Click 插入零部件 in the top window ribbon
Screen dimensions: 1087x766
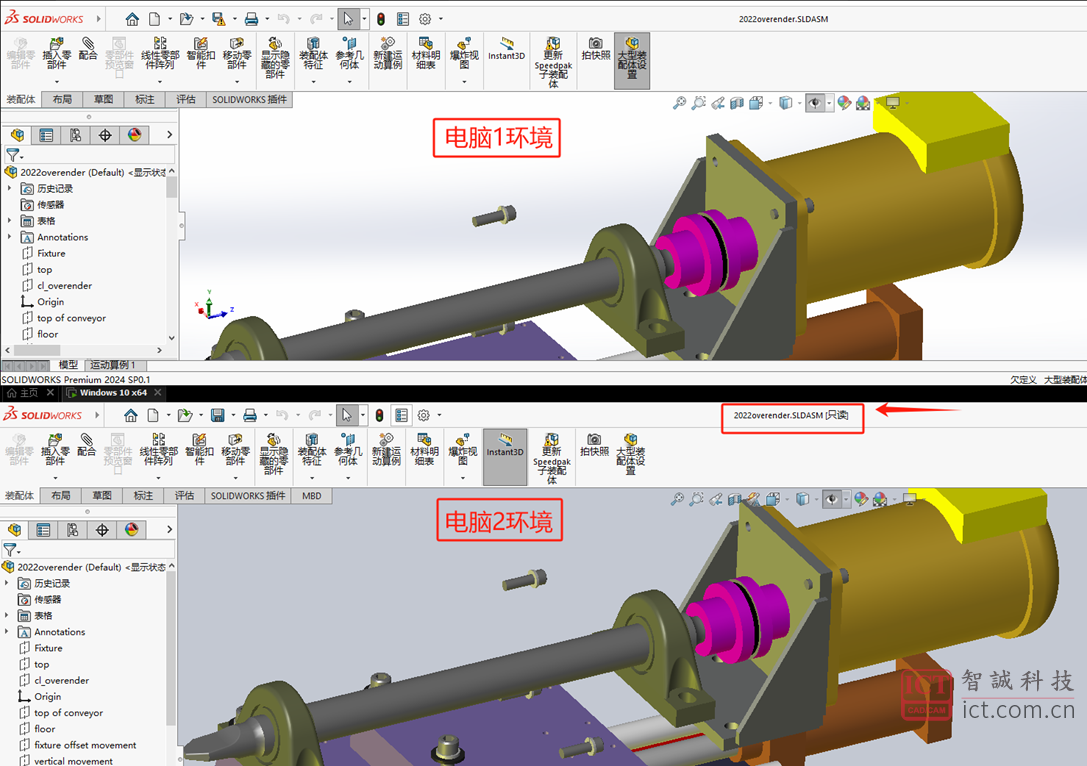(x=57, y=54)
